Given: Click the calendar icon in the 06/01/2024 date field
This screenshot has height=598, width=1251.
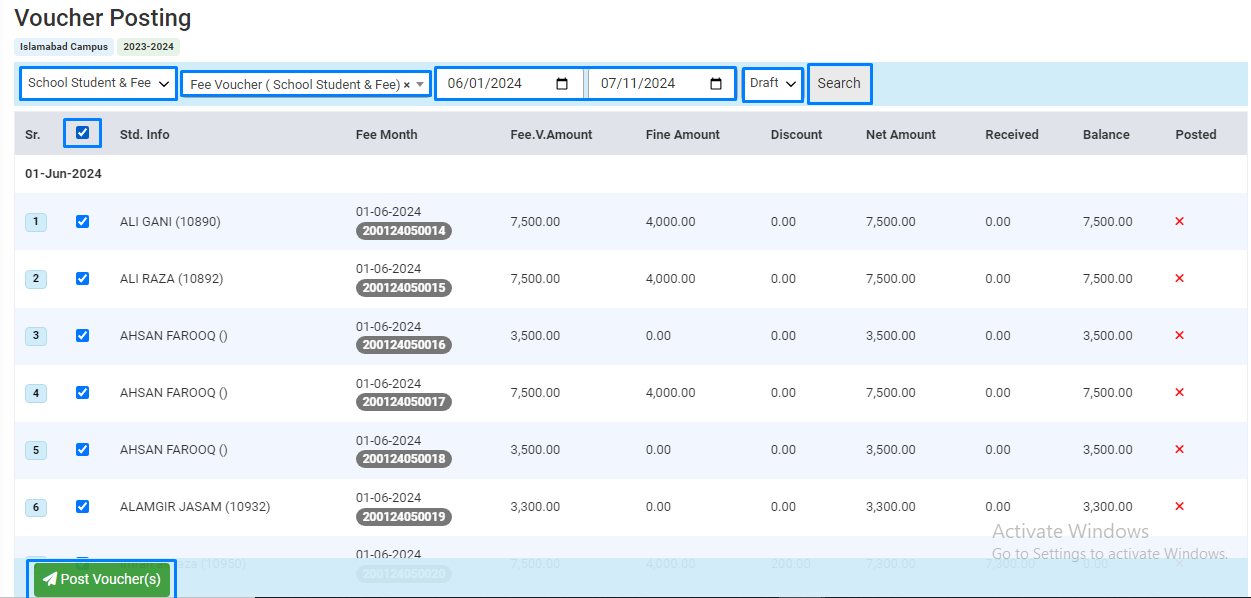Looking at the screenshot, I should click(562, 84).
